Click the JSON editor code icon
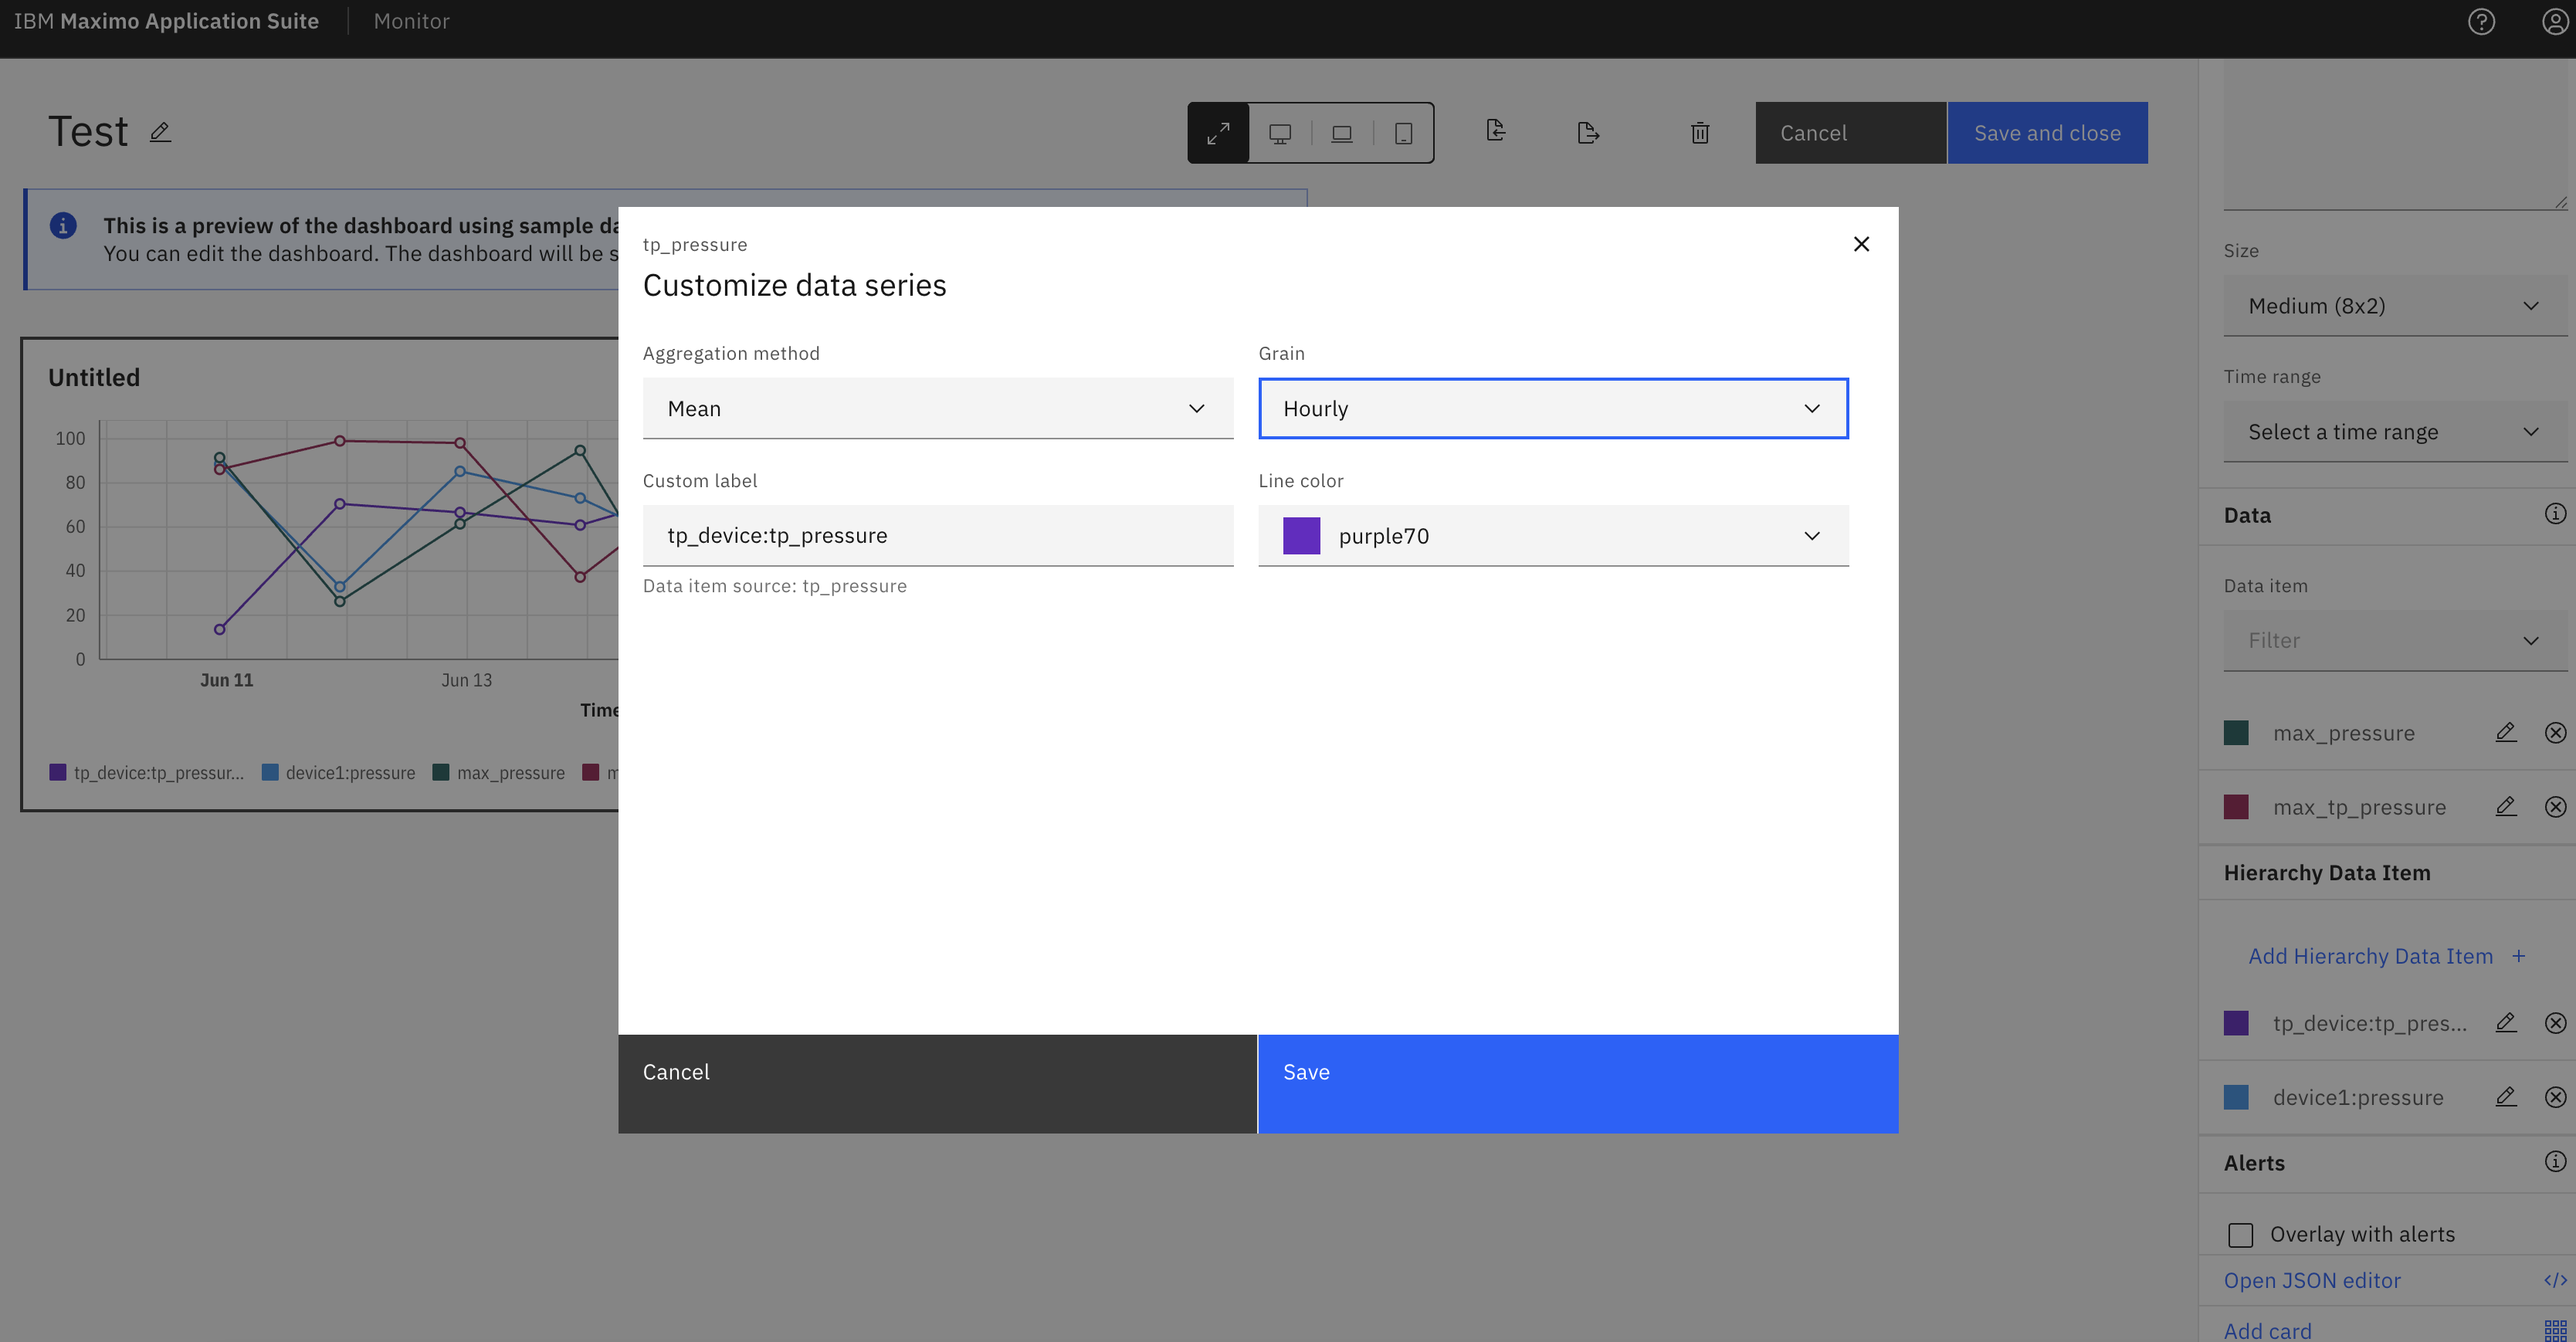This screenshot has height=1342, width=2576. (x=2555, y=1280)
